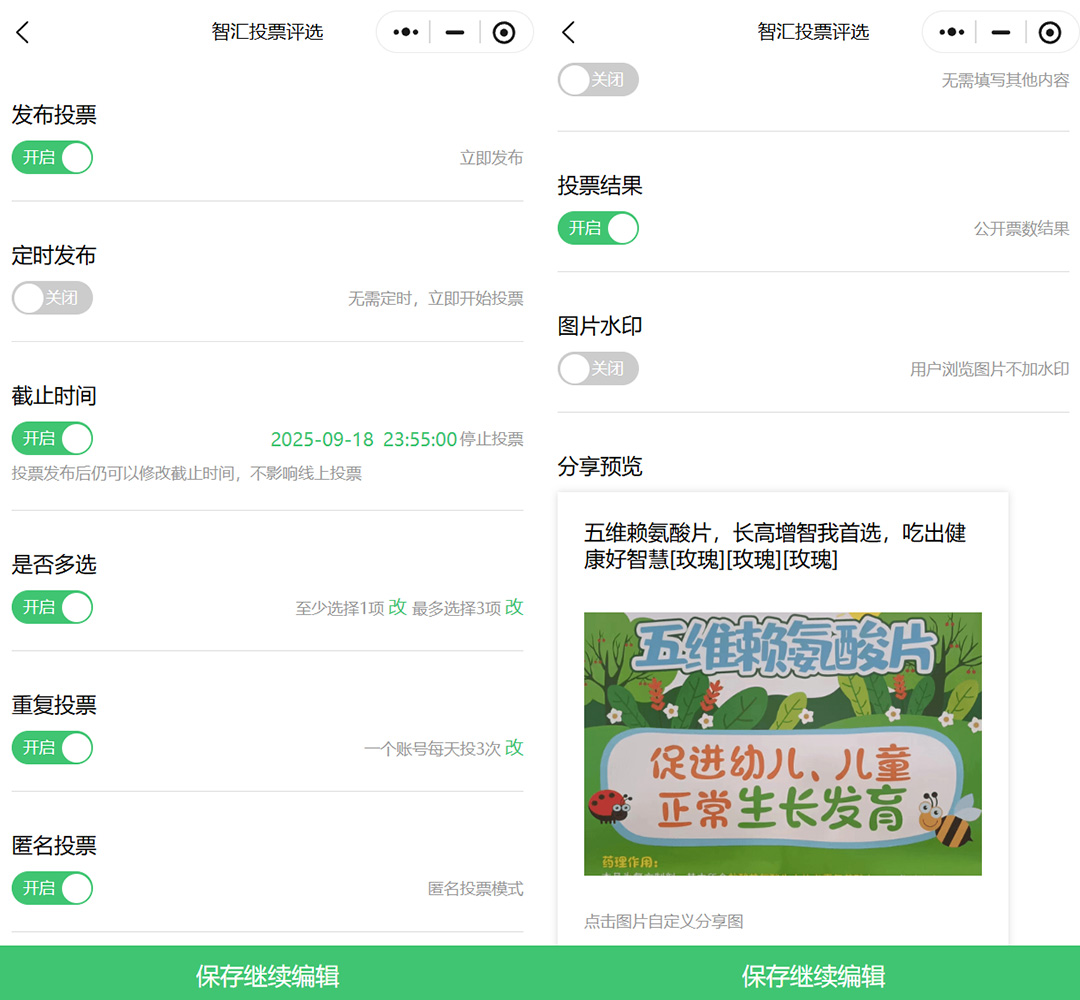The height and width of the screenshot is (1000, 1080).
Task: Click the minimize dash icon in left panel
Action: pos(455,32)
